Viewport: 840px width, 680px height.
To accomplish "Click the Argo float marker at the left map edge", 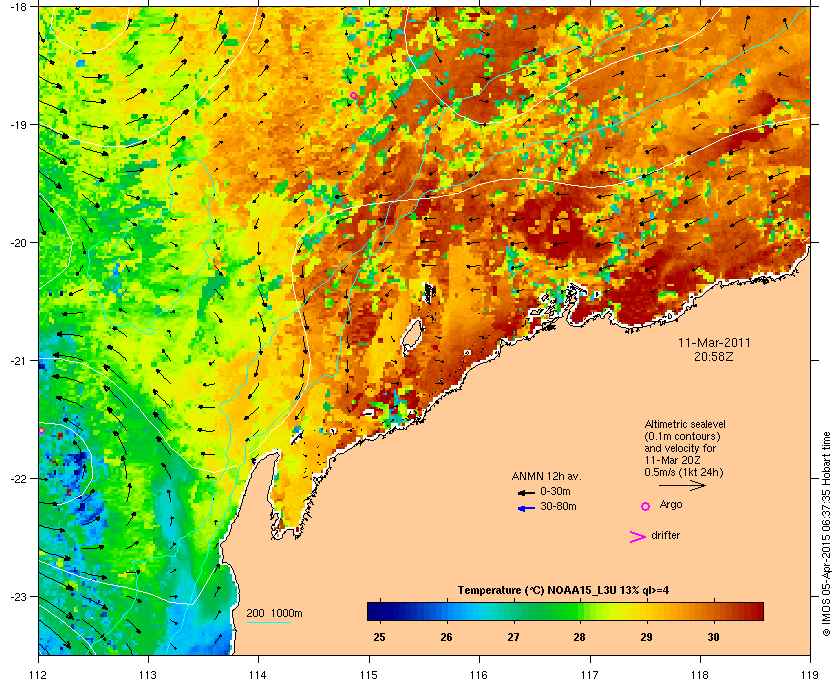I will click(x=41, y=430).
